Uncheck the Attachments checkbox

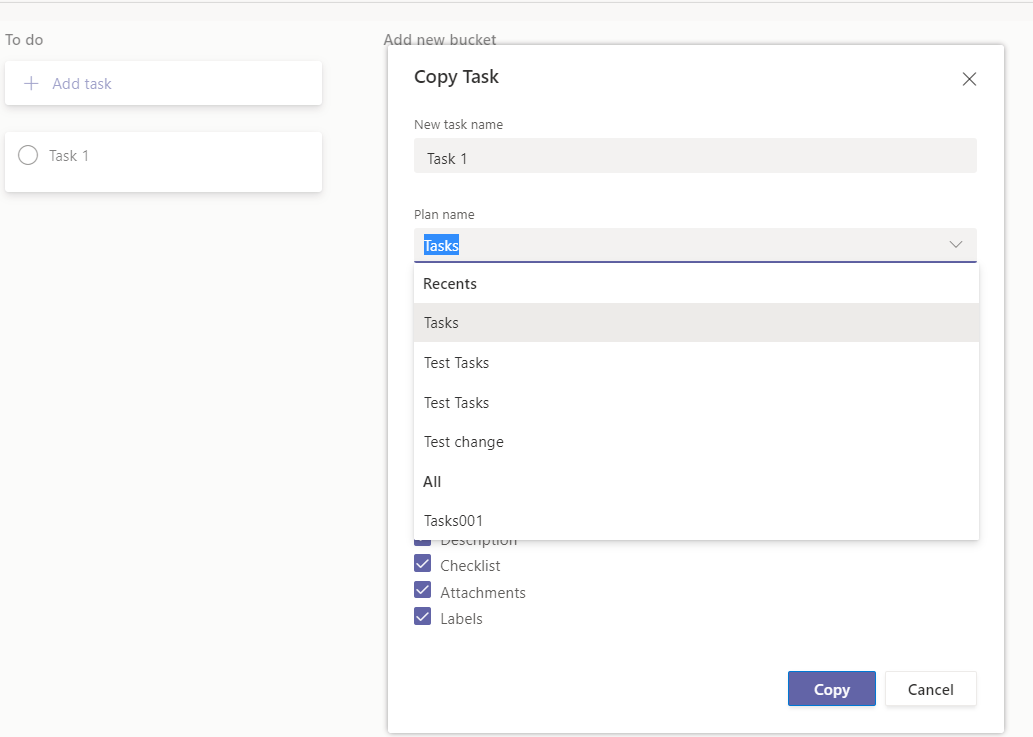(x=422, y=590)
